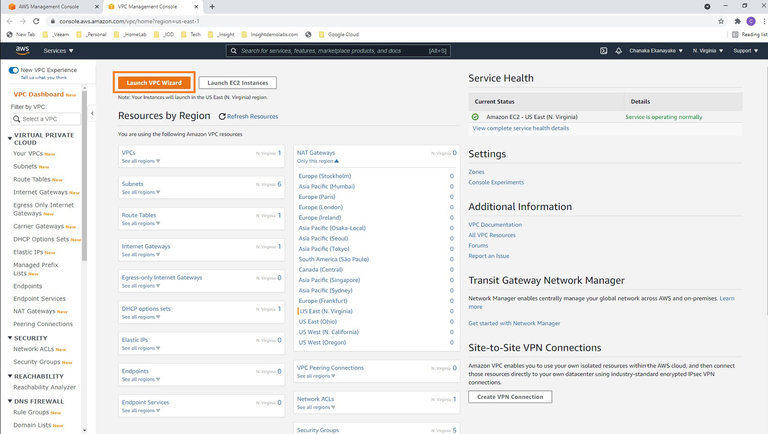Reload the page in browser
This screenshot has width=768, height=434.
[37, 20]
